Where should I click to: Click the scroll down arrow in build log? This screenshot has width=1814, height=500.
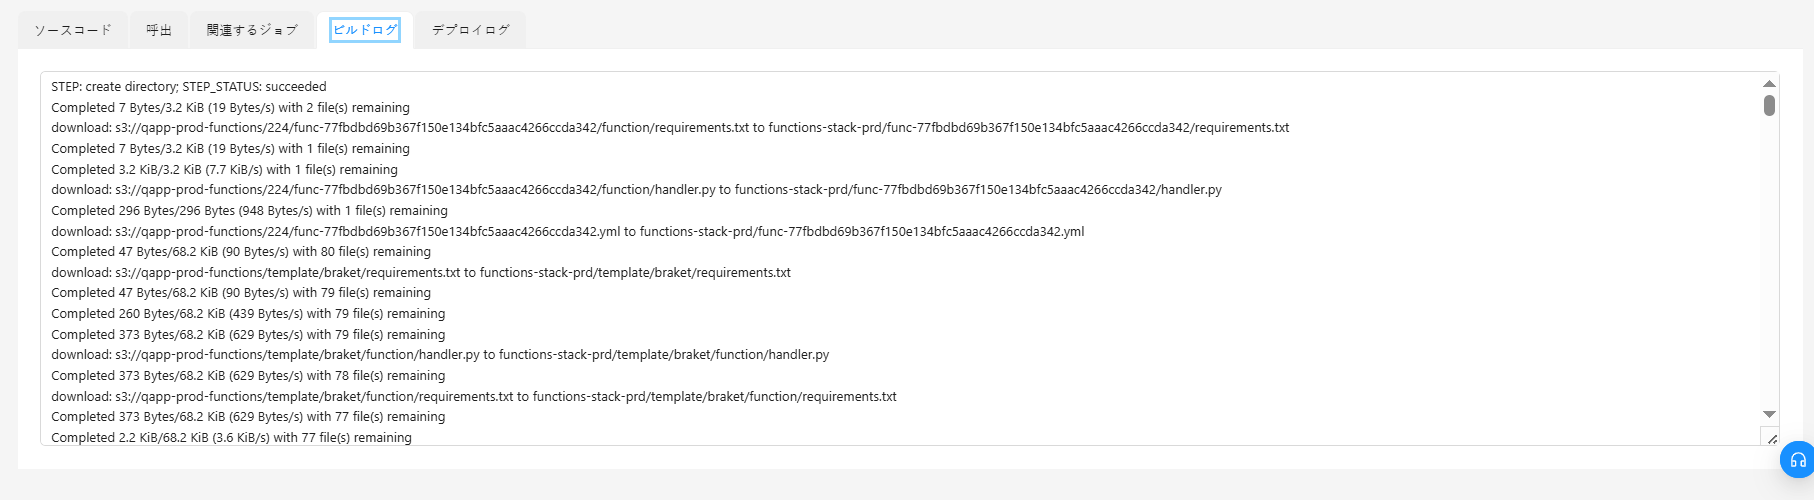(x=1769, y=414)
